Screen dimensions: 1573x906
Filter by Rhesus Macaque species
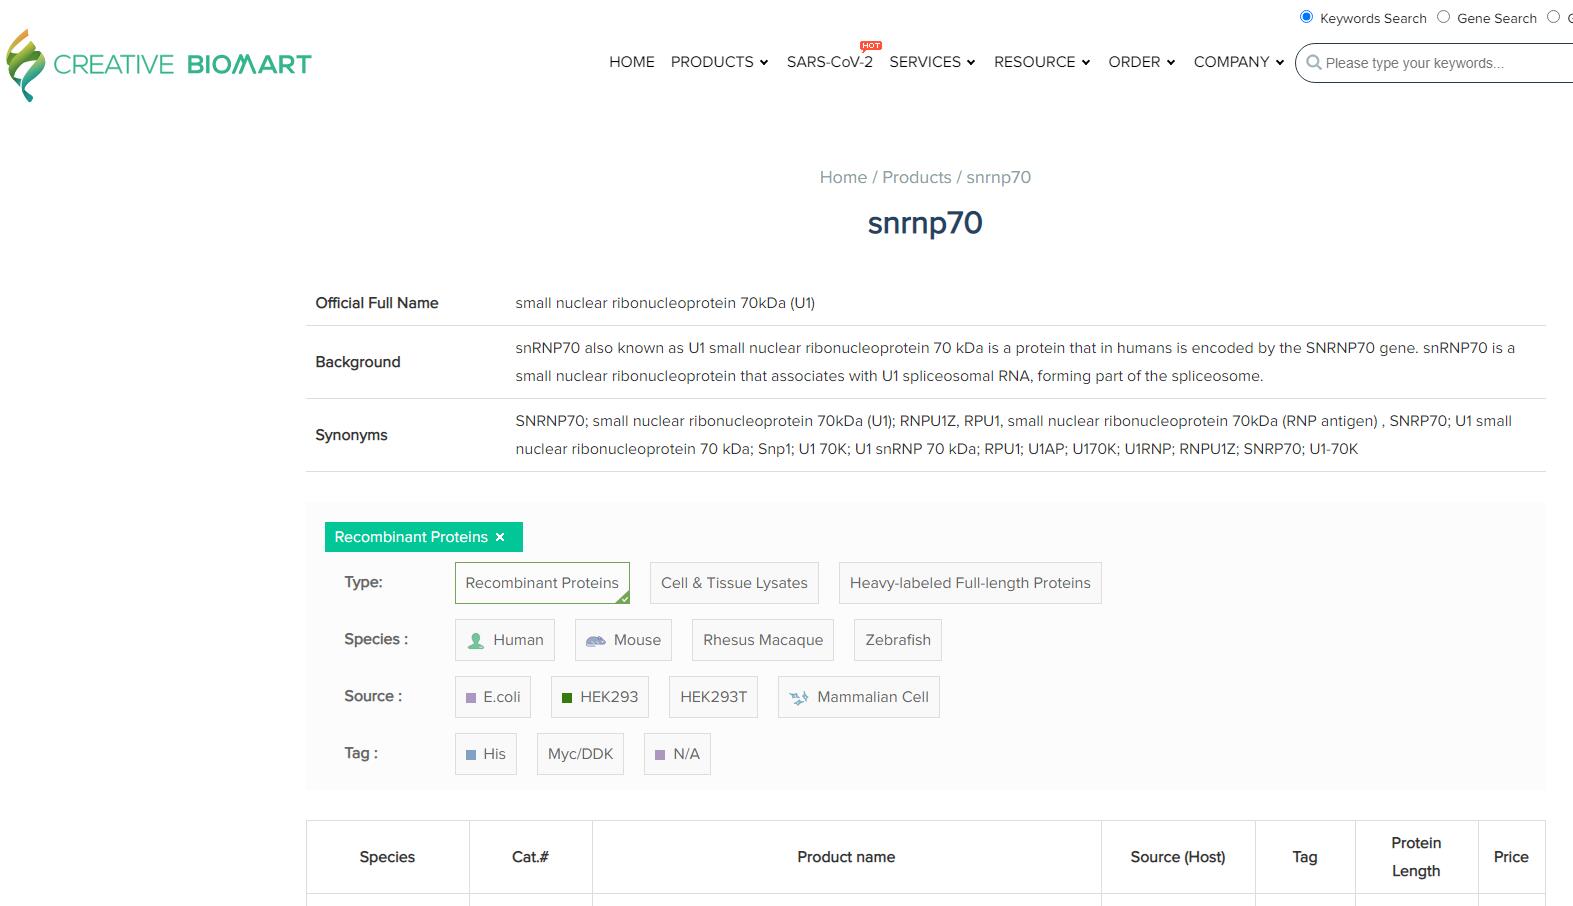point(763,640)
